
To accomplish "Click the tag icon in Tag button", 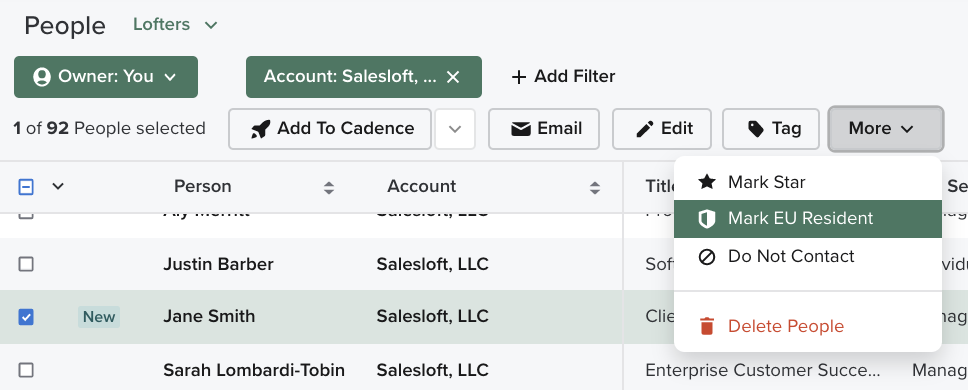I will (756, 128).
